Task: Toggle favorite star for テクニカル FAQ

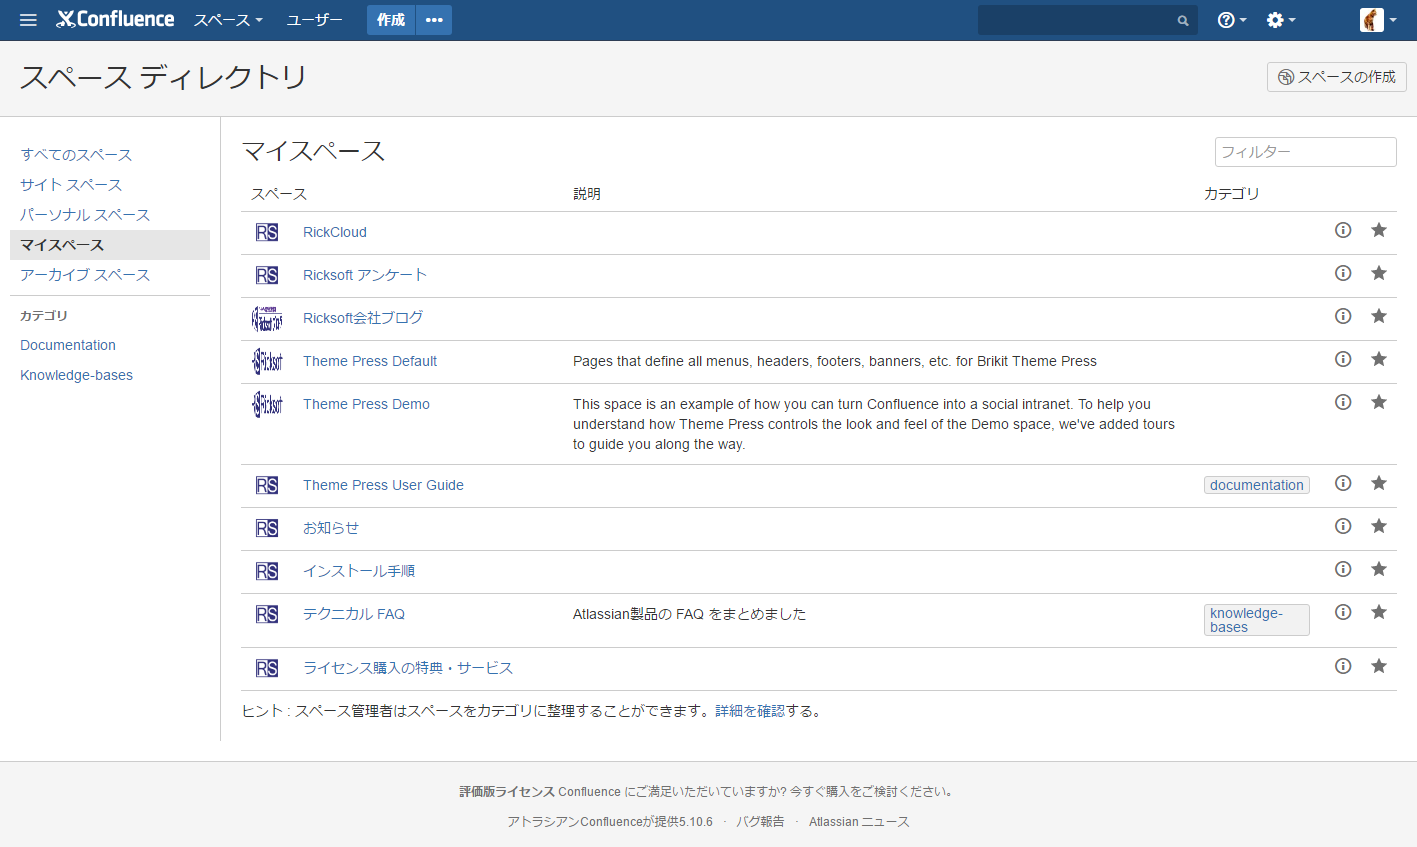Action: point(1379,612)
